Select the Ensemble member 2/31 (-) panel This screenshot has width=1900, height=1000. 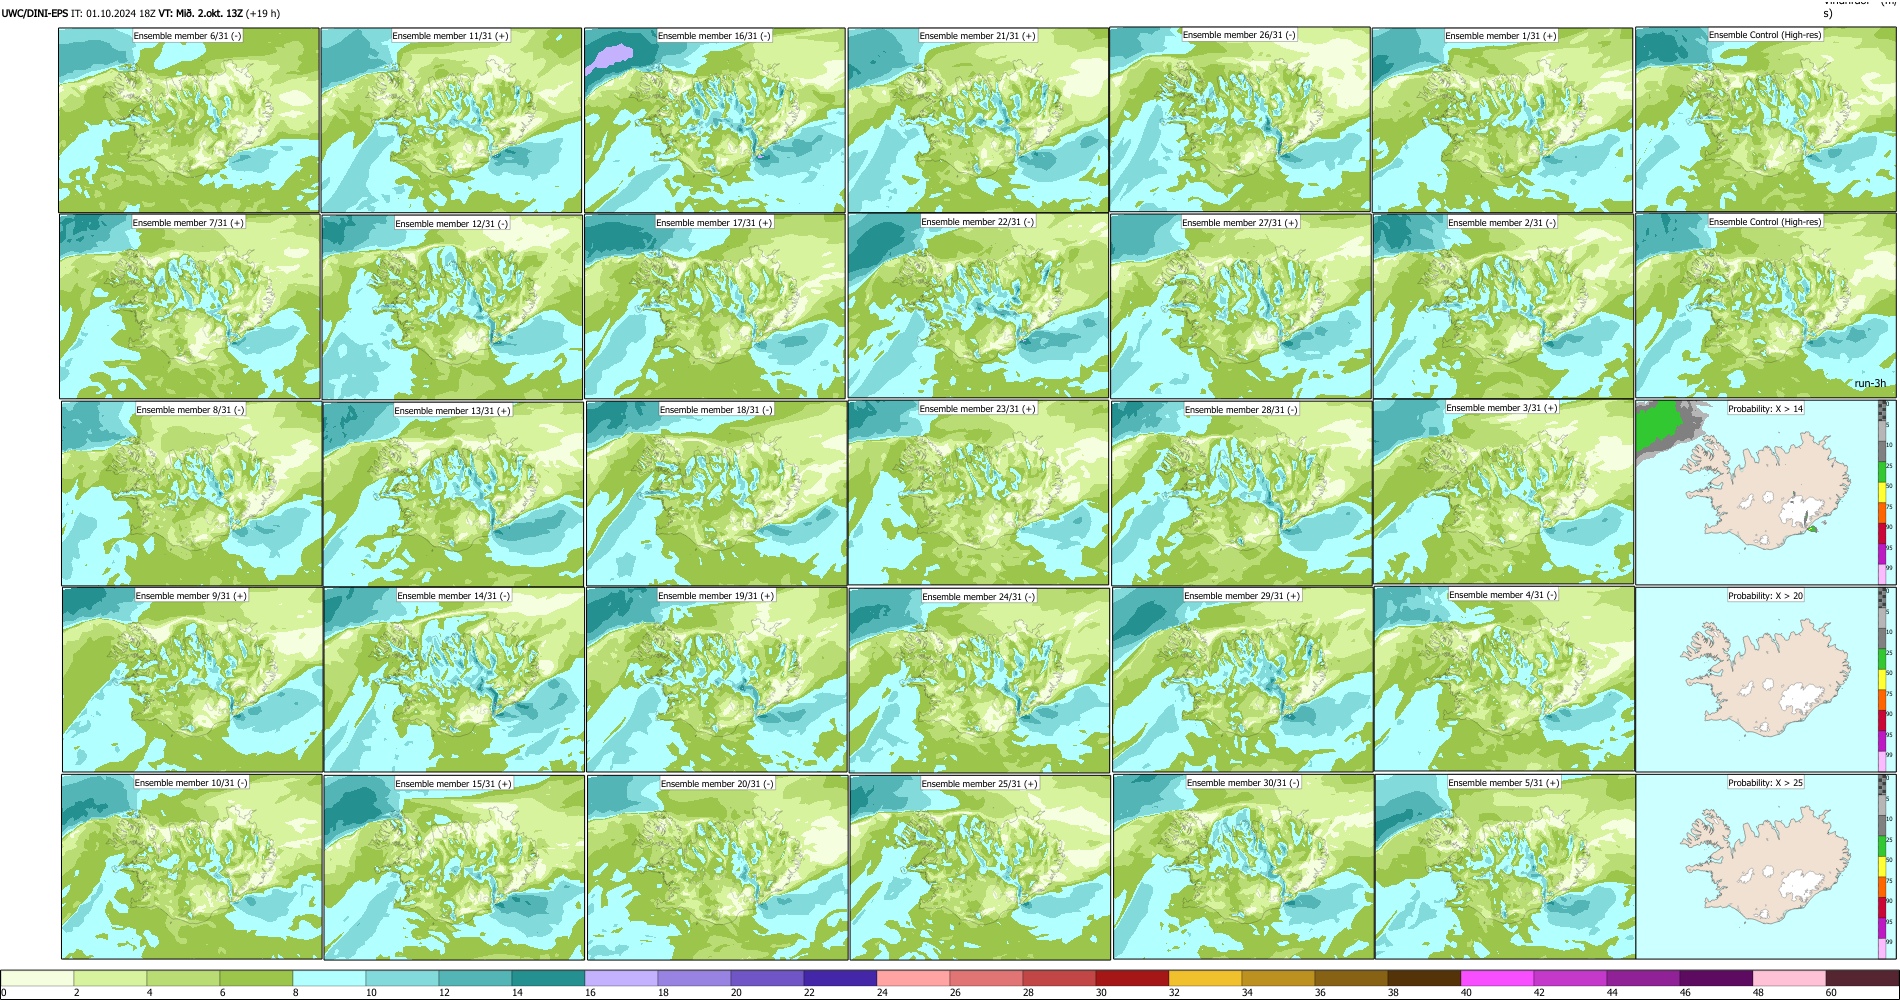1502,306
